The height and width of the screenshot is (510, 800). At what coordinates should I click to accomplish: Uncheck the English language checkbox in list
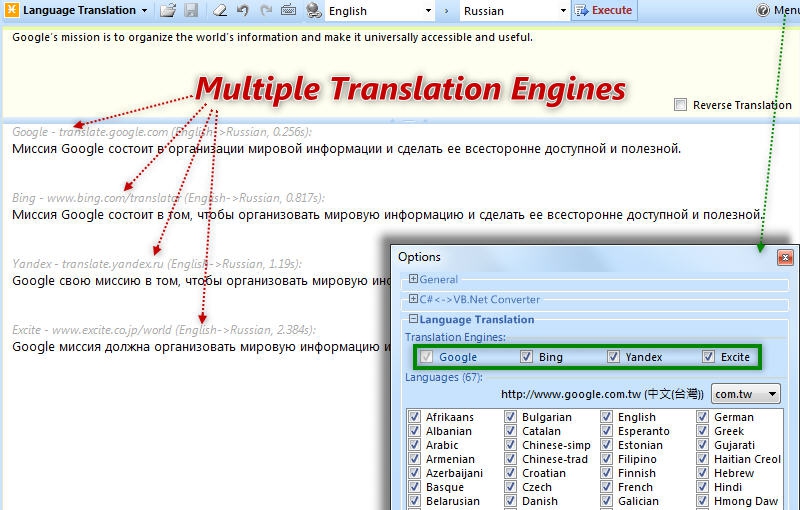point(606,416)
